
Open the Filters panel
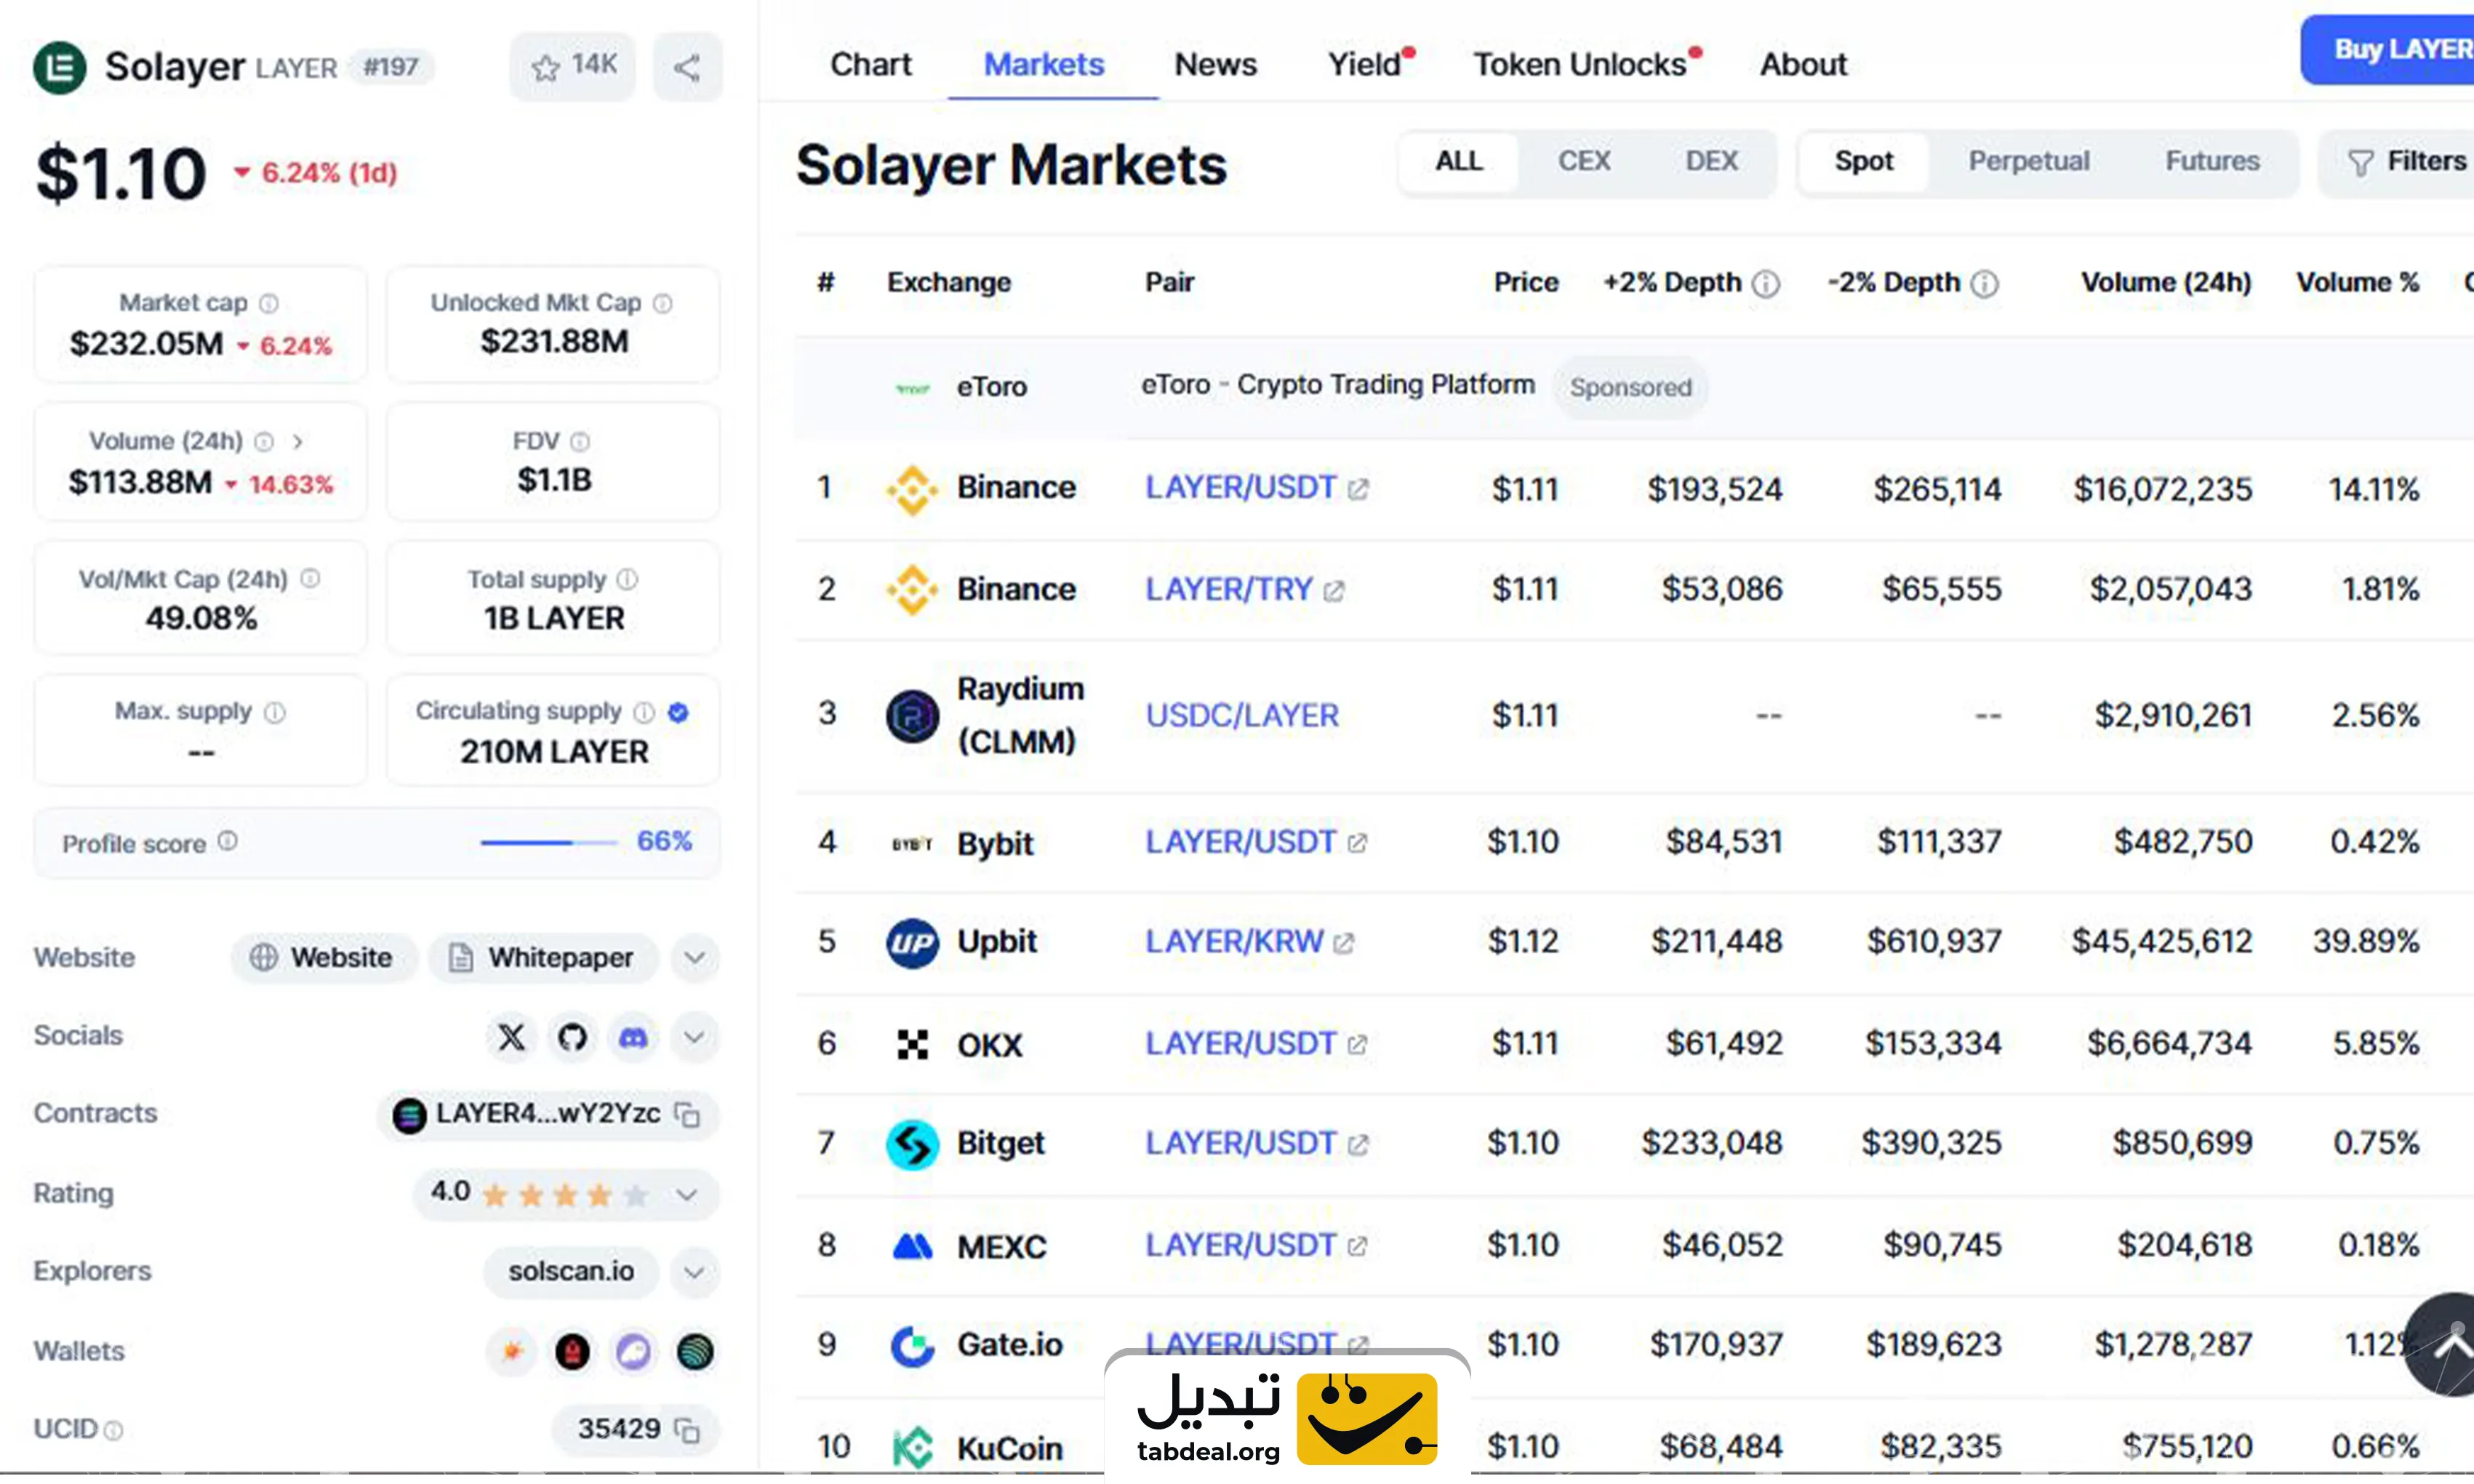point(2400,162)
